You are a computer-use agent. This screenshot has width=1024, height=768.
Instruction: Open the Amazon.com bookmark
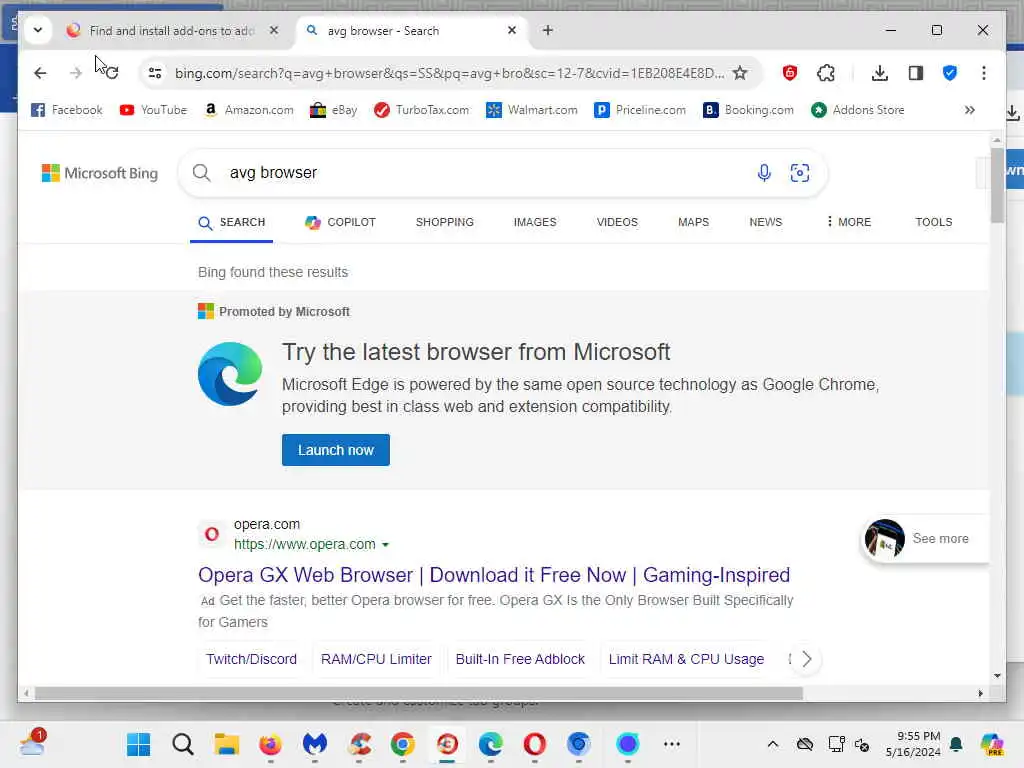(x=248, y=110)
